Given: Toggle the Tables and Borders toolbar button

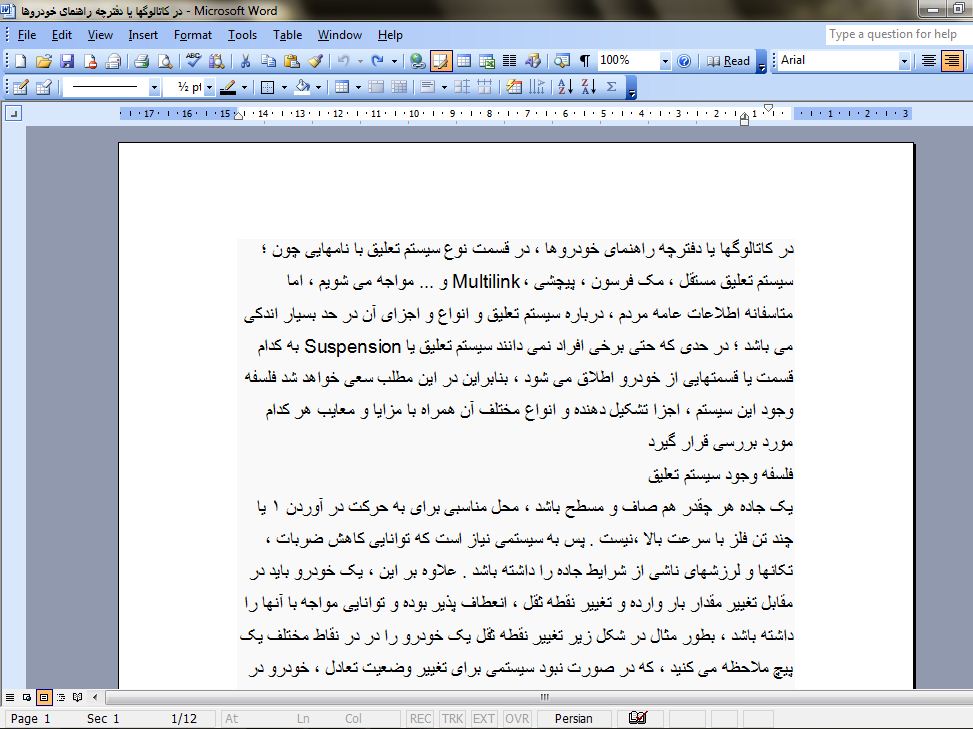Looking at the screenshot, I should 440,61.
